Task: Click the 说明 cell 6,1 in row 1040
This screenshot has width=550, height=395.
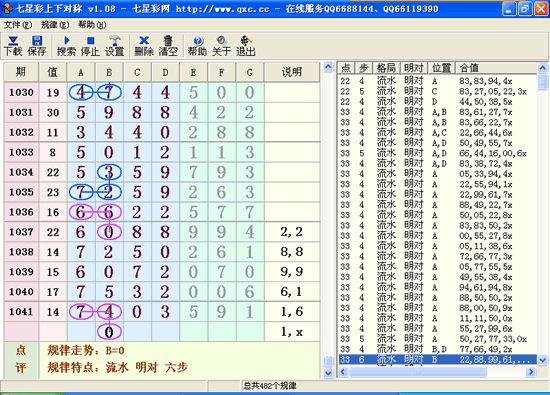Action: (292, 292)
